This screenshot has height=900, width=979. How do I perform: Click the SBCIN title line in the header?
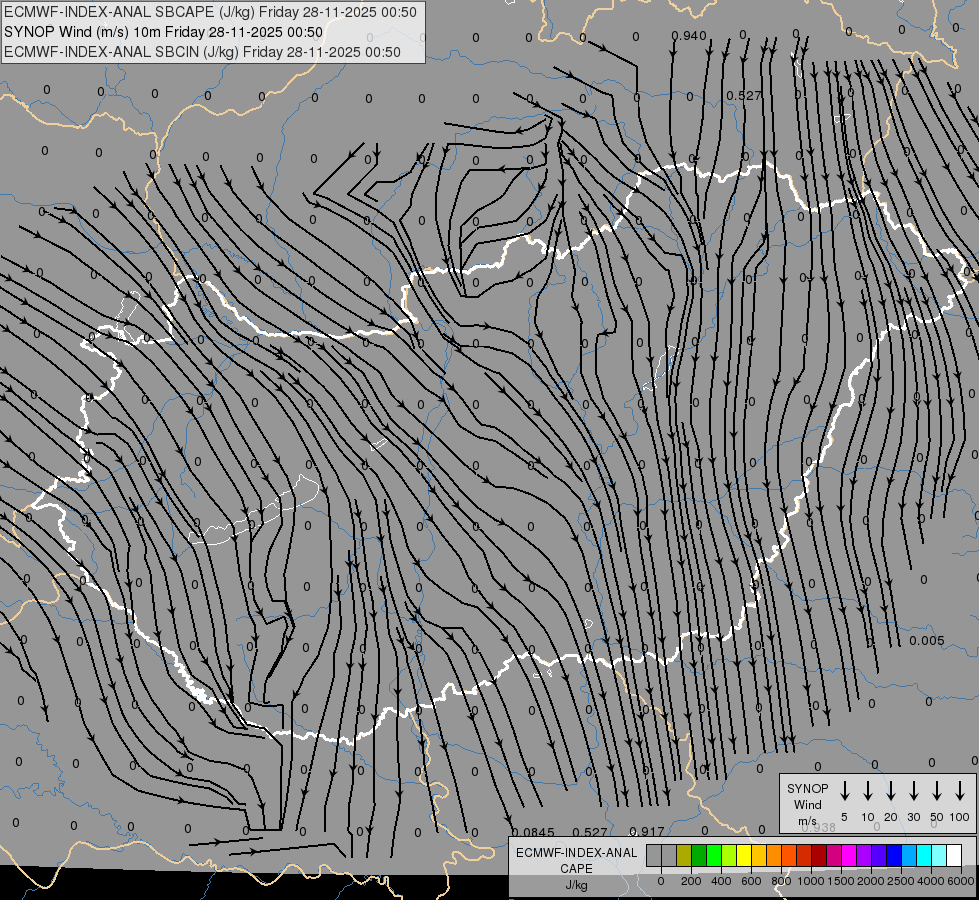(x=202, y=52)
